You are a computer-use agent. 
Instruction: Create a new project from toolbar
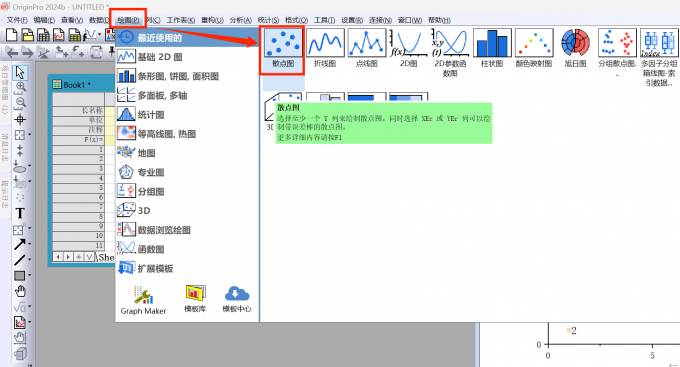coord(12,35)
